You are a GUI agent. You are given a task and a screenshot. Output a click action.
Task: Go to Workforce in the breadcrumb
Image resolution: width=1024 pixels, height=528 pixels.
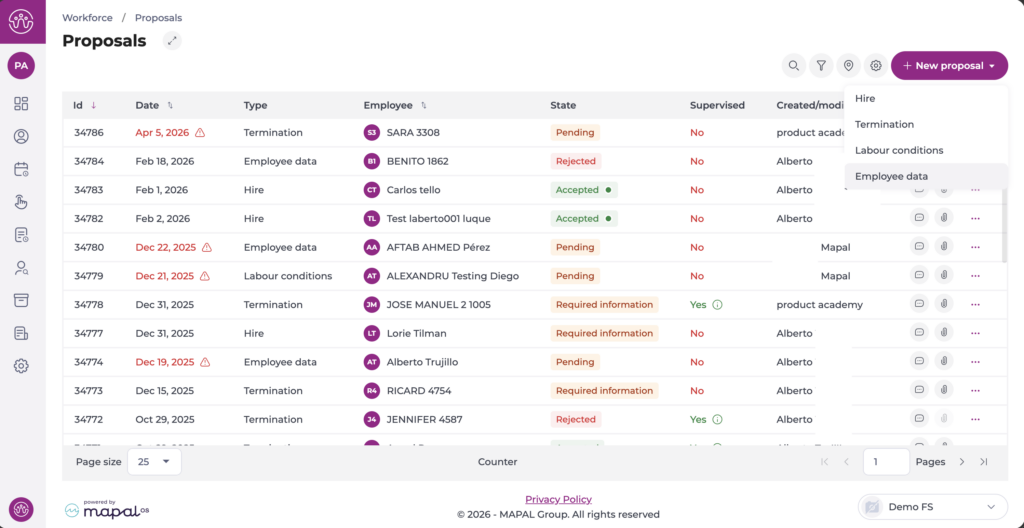[x=86, y=18]
